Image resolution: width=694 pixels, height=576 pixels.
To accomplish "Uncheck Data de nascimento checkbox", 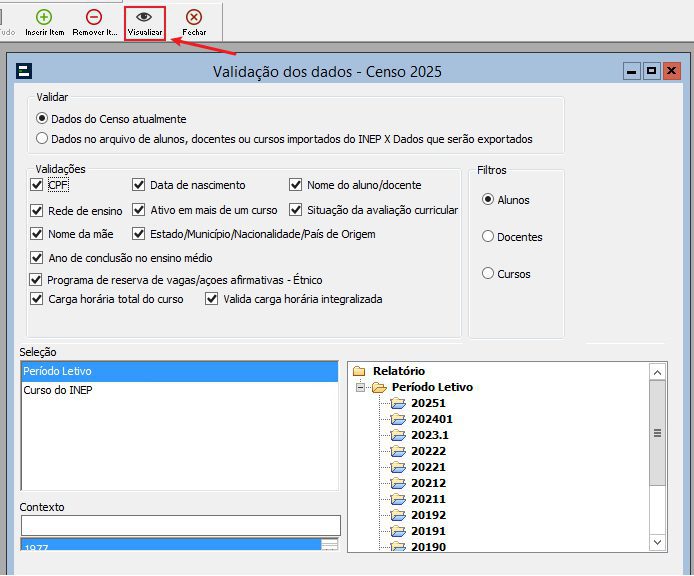I will click(x=139, y=185).
